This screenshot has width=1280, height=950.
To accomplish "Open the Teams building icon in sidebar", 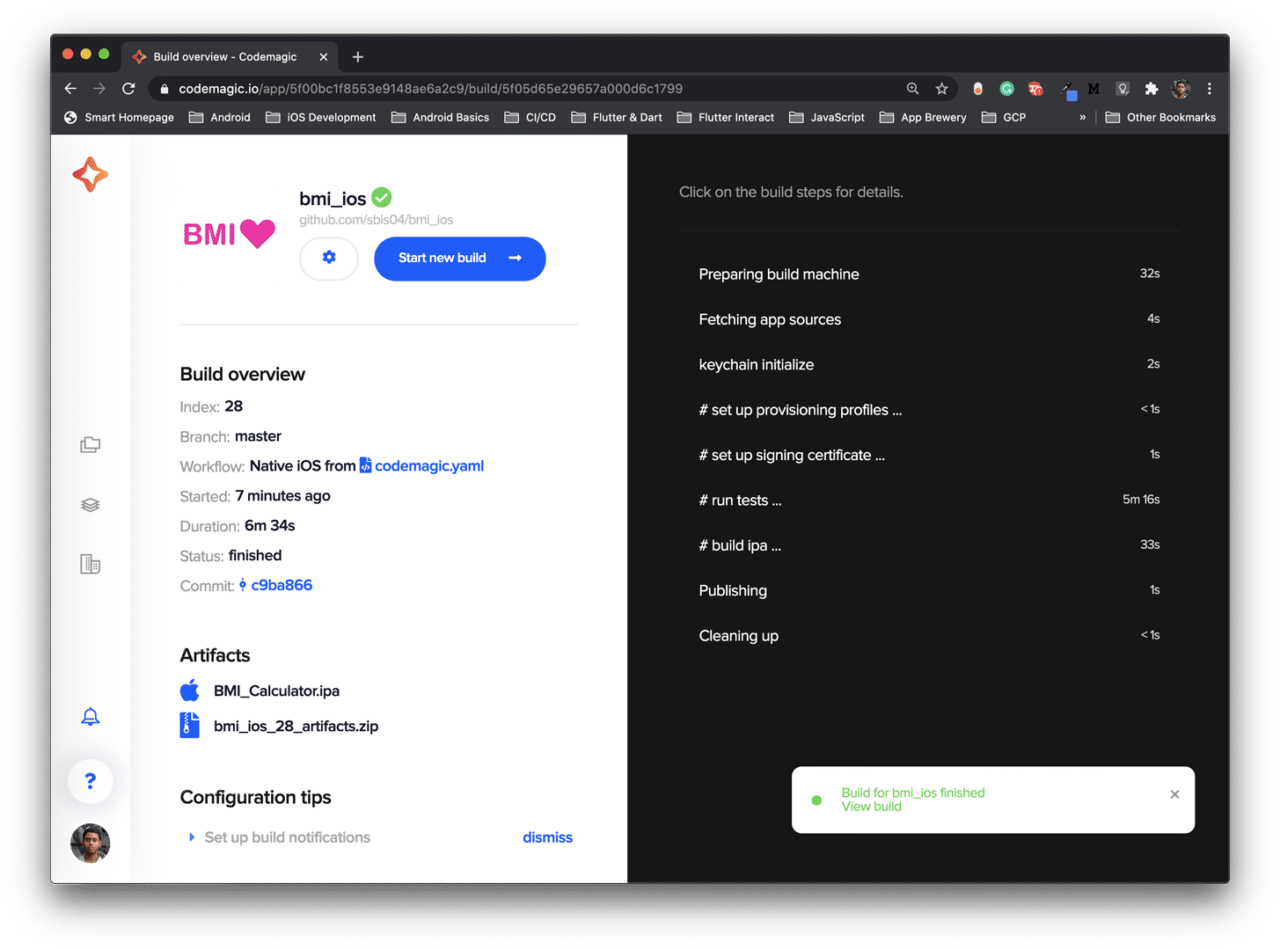I will tap(90, 564).
